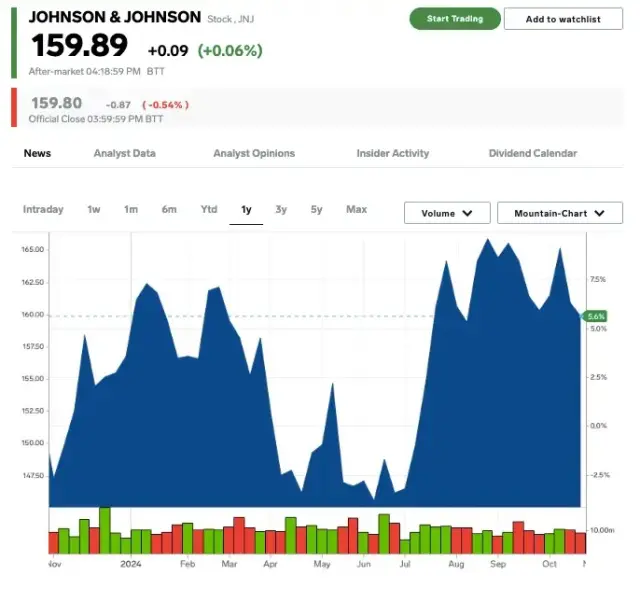Select the 1y chart range
The image size is (640, 589).
246,209
